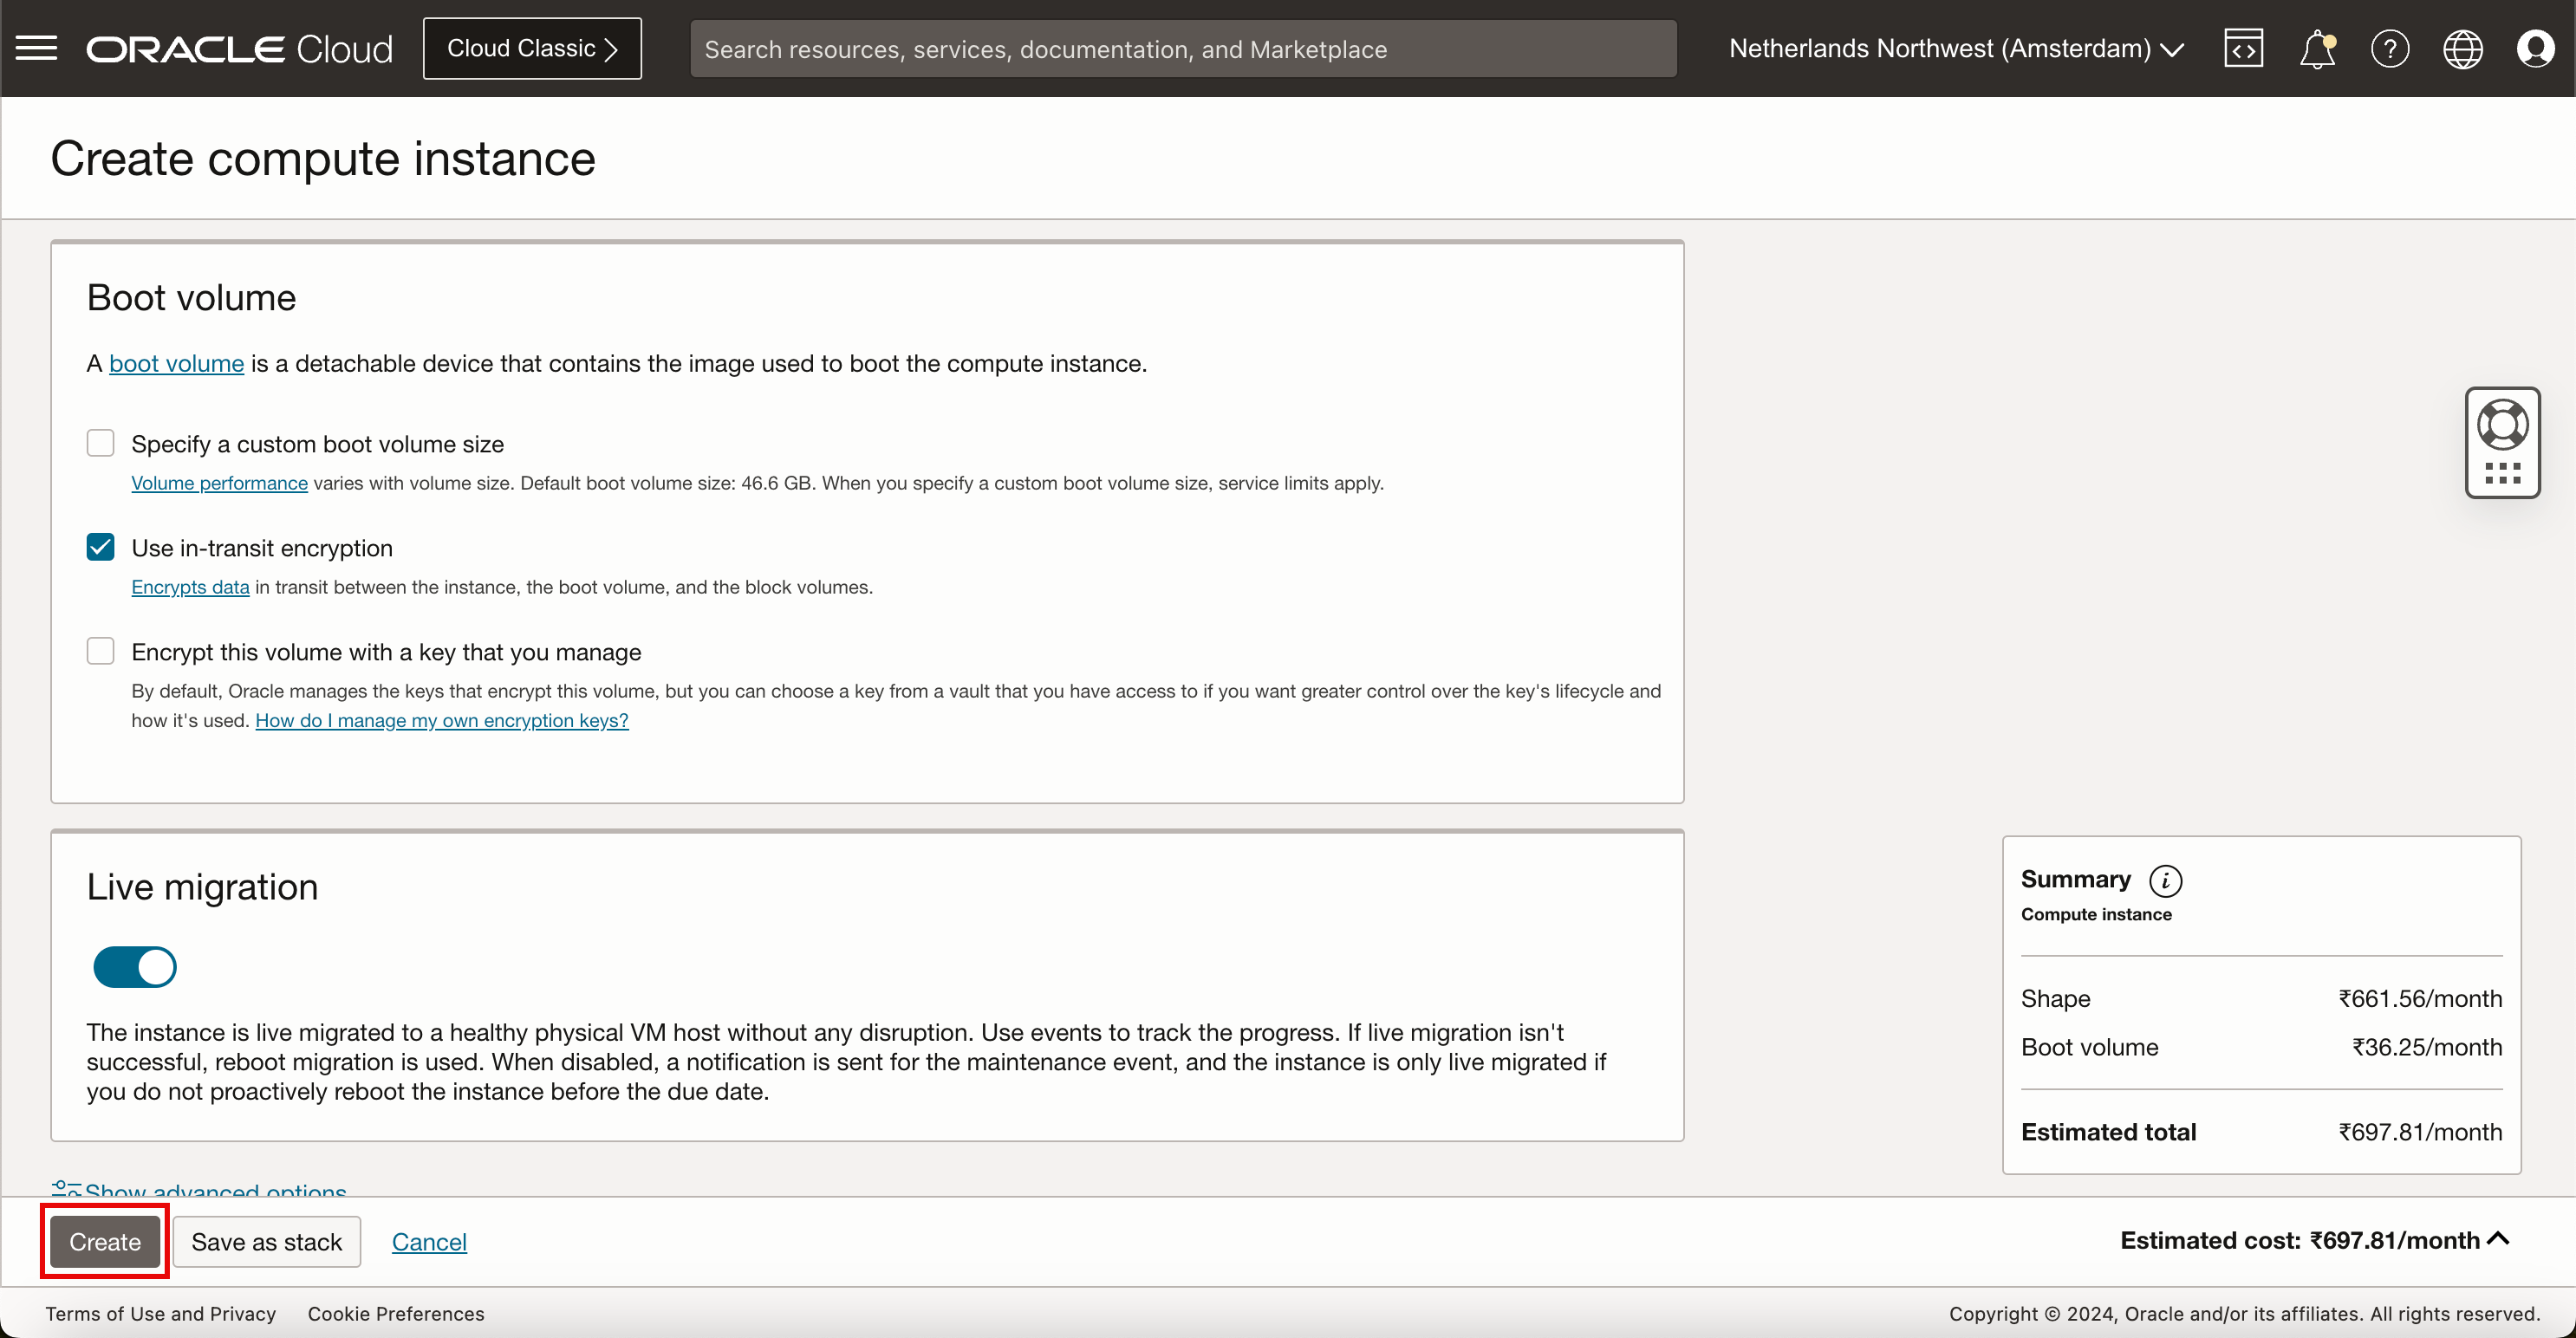Viewport: 2576px width, 1338px height.
Task: Open the Volume performance link
Action: (x=219, y=483)
